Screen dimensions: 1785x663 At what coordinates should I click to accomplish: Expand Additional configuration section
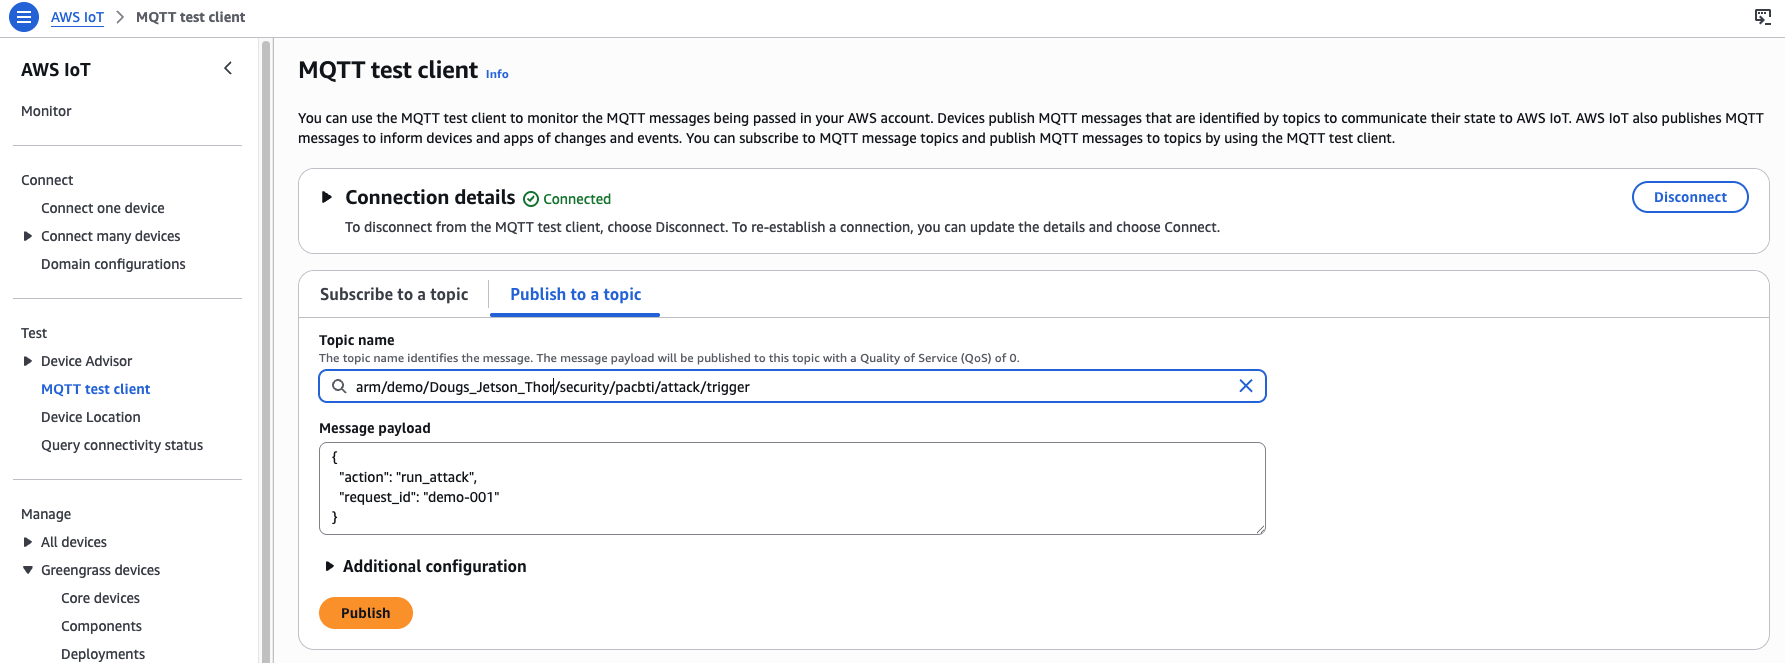(329, 566)
